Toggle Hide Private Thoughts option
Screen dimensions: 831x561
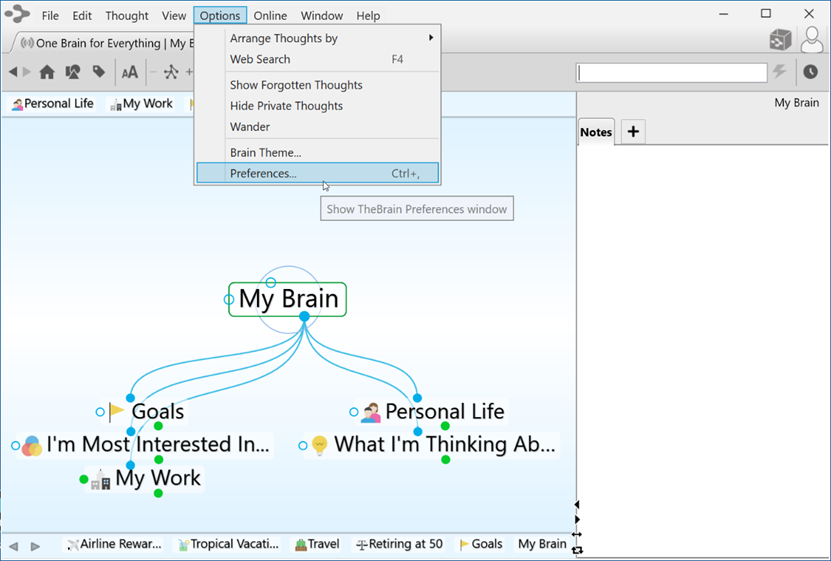(286, 106)
